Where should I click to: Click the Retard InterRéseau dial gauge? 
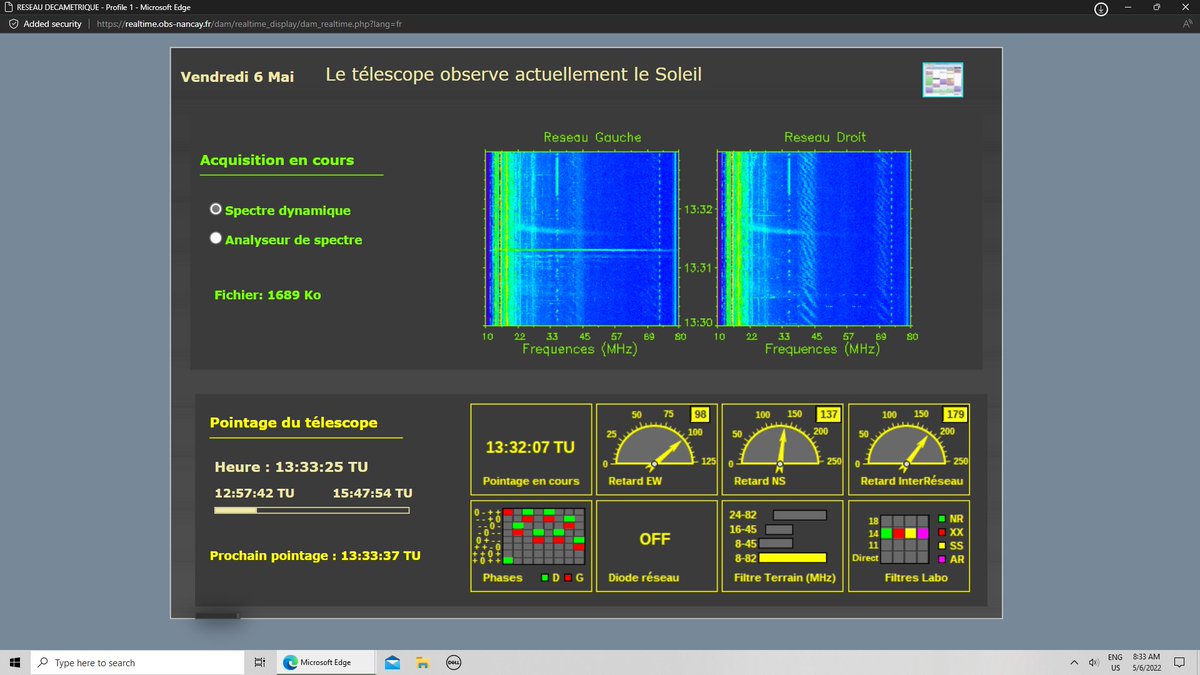[x=909, y=447]
